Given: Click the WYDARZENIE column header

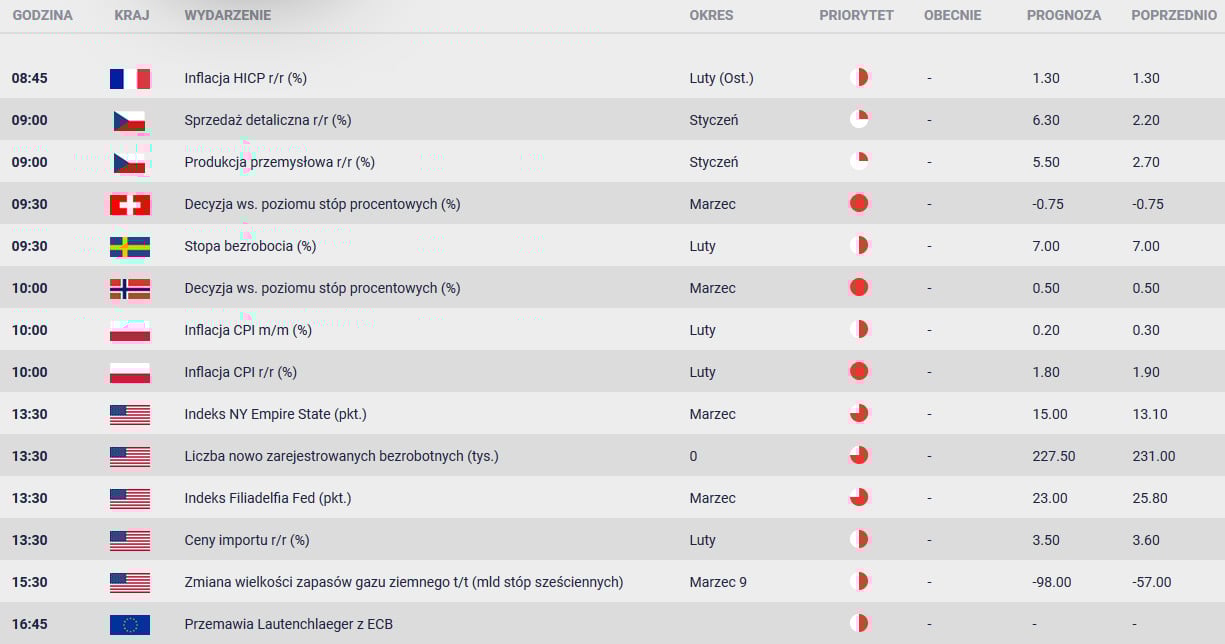Looking at the screenshot, I should point(227,15).
